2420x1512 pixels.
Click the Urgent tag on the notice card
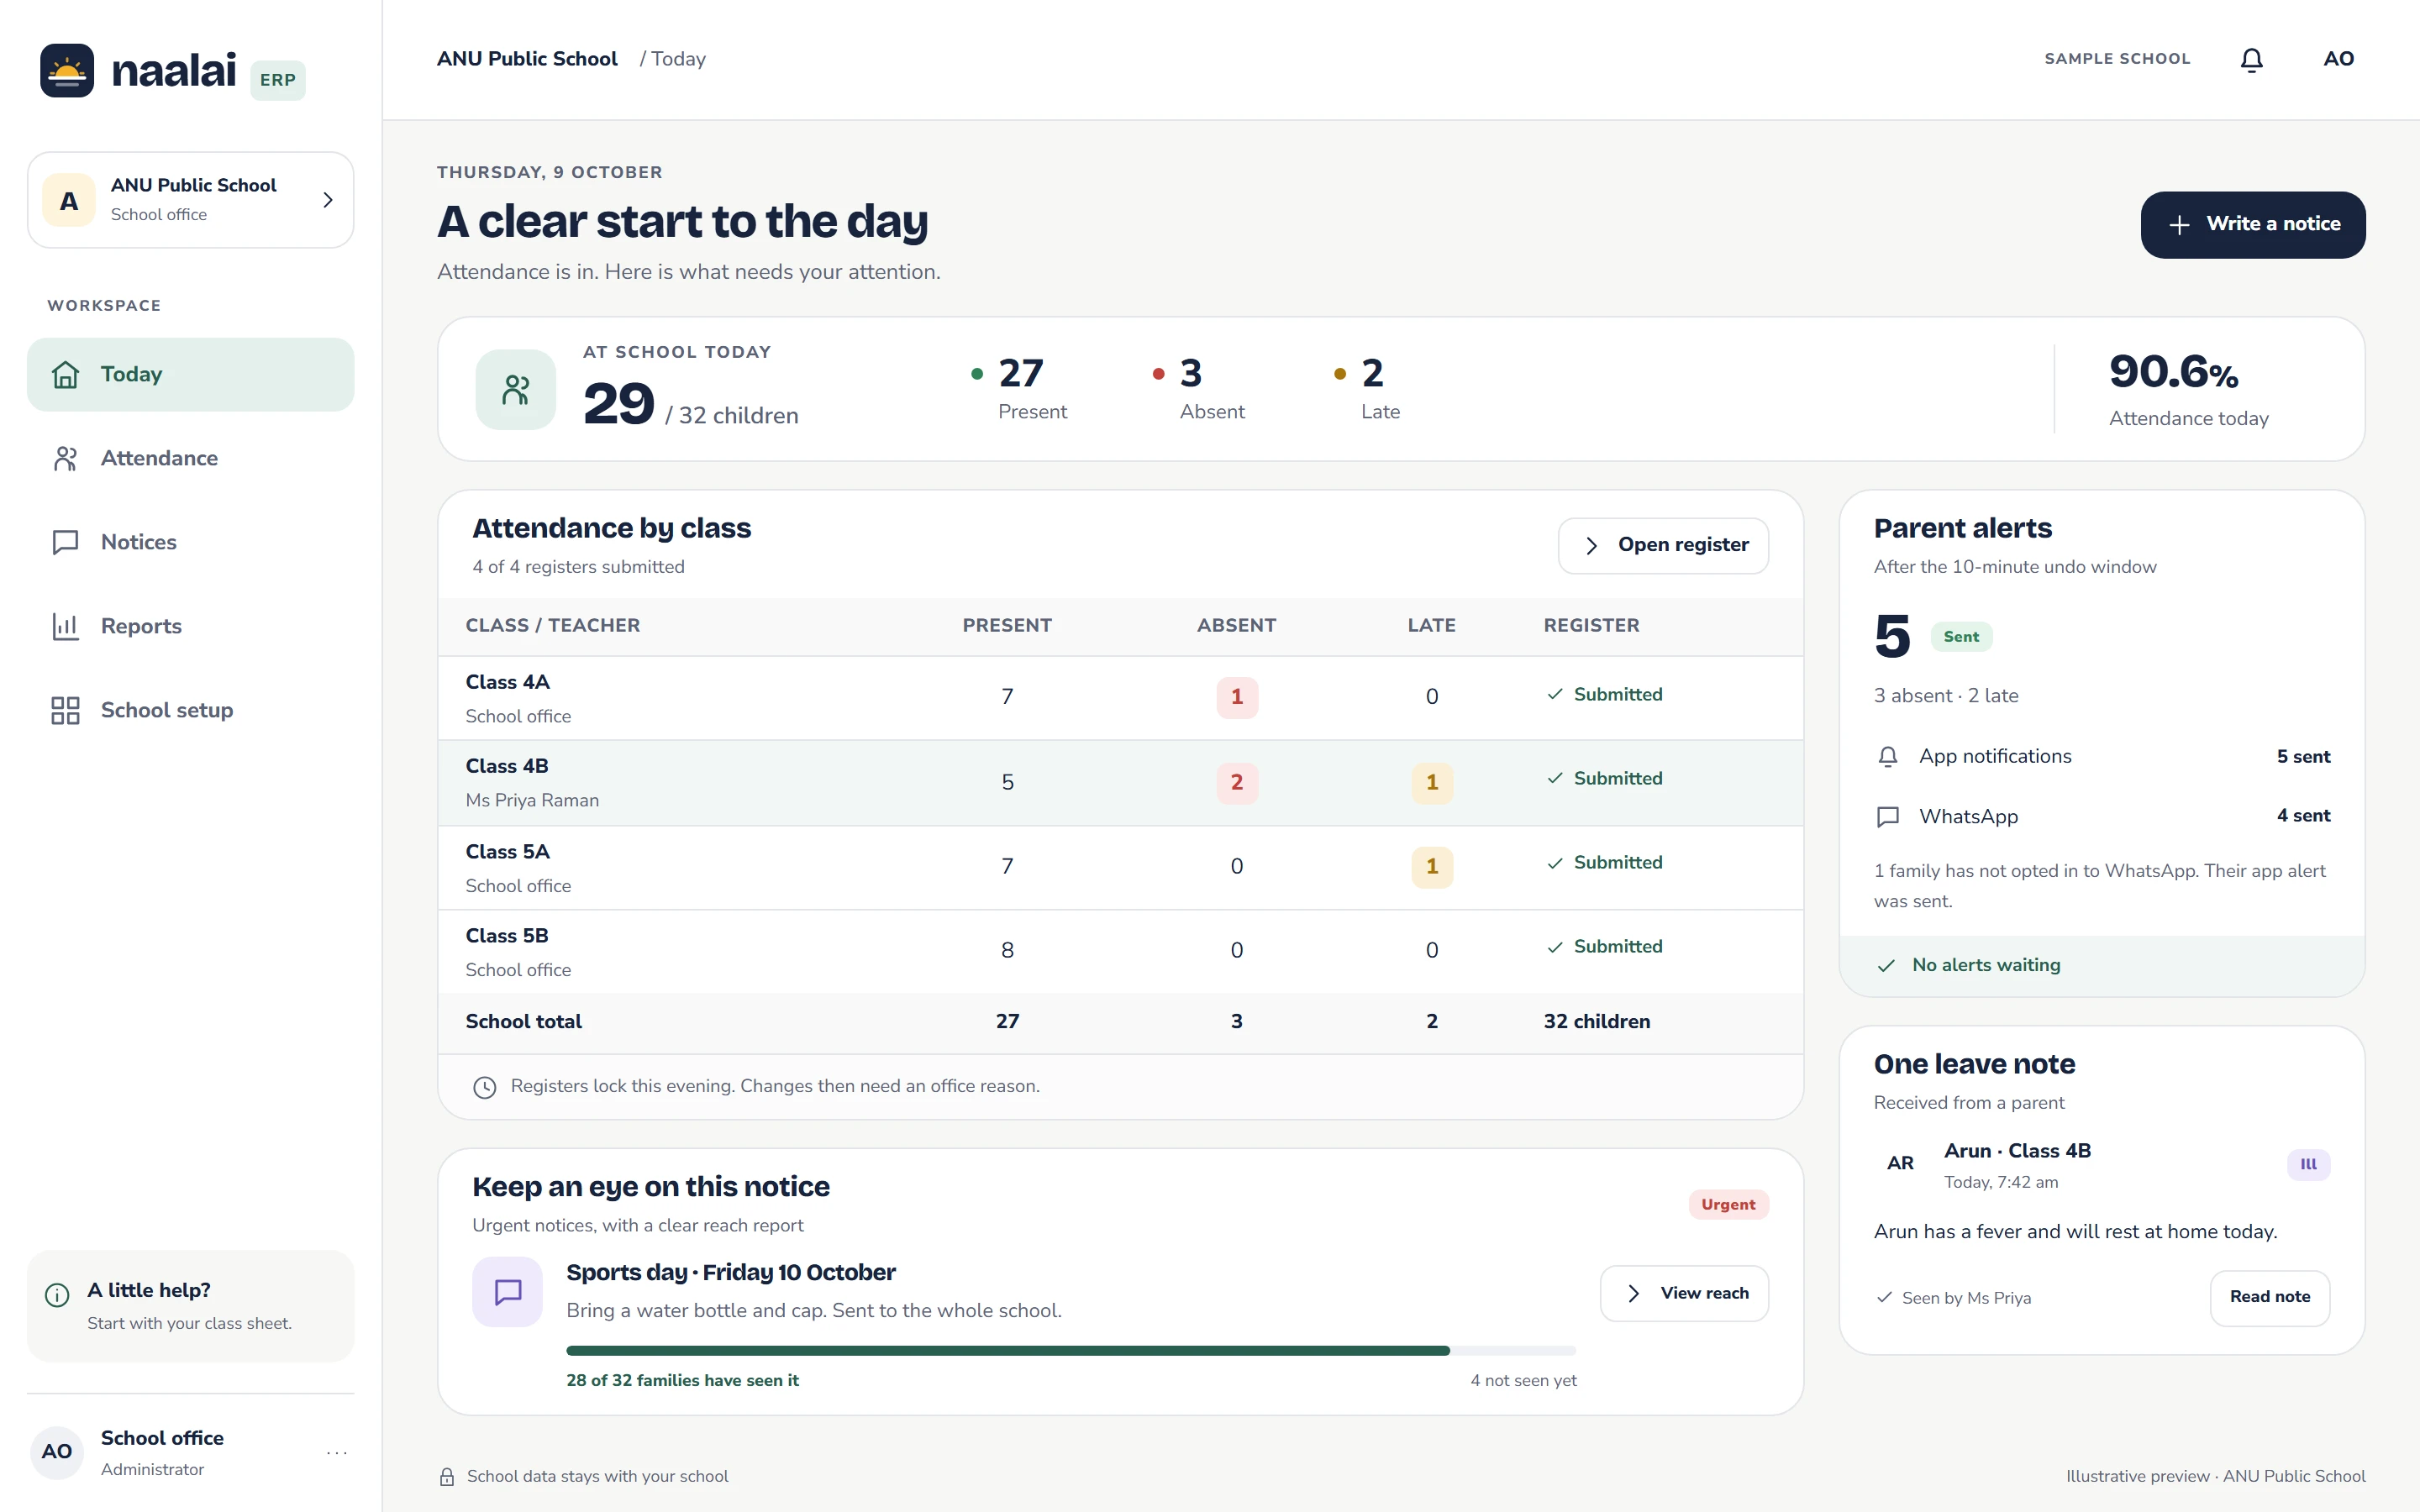point(1728,1205)
